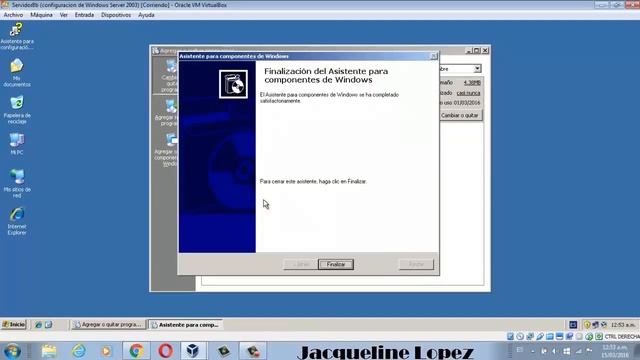This screenshot has width=640, height=360.
Task: Click the VirtualBox video capture status icon
Action: (569, 336)
